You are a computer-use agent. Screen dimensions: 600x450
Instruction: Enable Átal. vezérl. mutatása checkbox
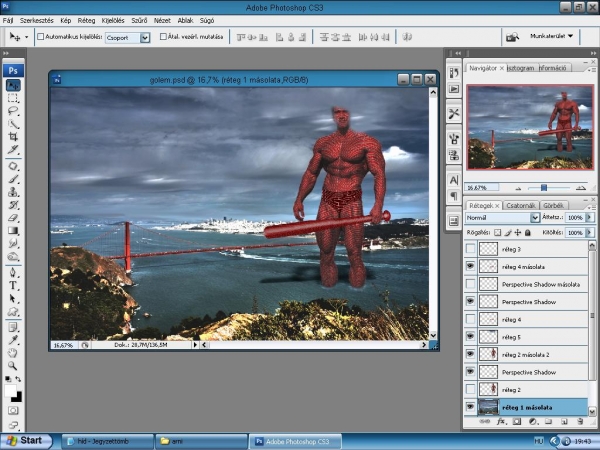tap(163, 37)
